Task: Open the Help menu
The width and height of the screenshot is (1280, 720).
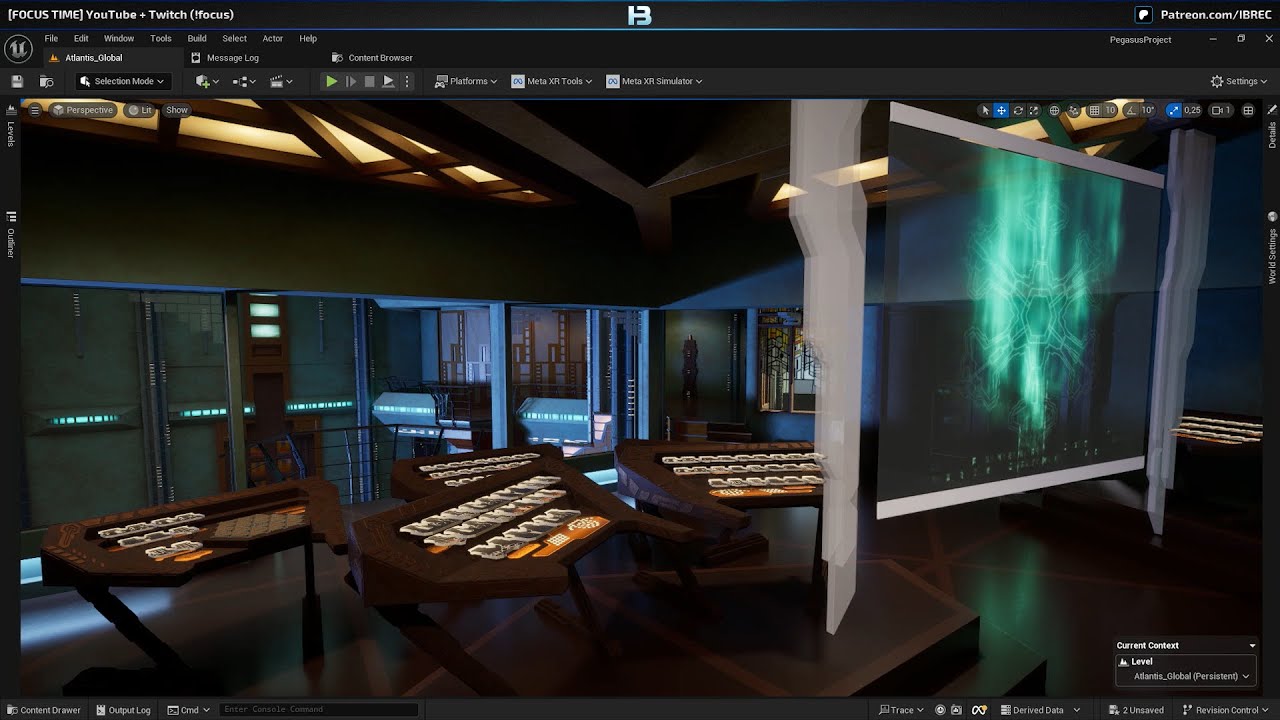Action: [x=308, y=38]
